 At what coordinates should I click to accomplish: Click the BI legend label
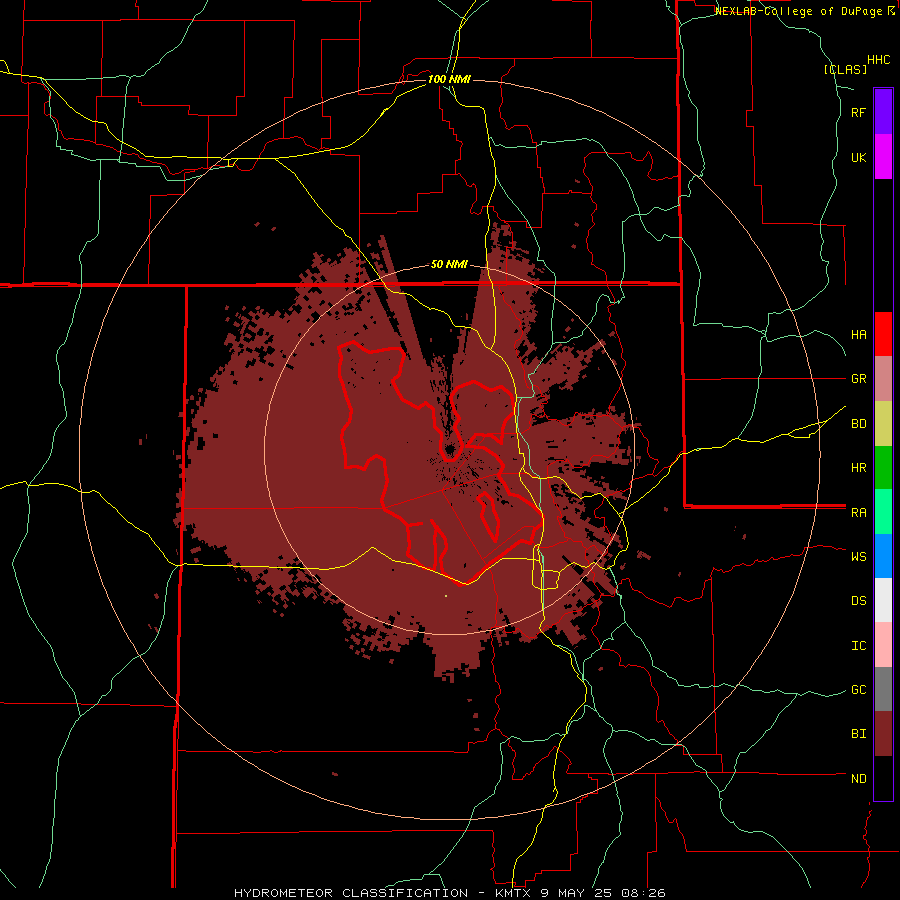858,734
